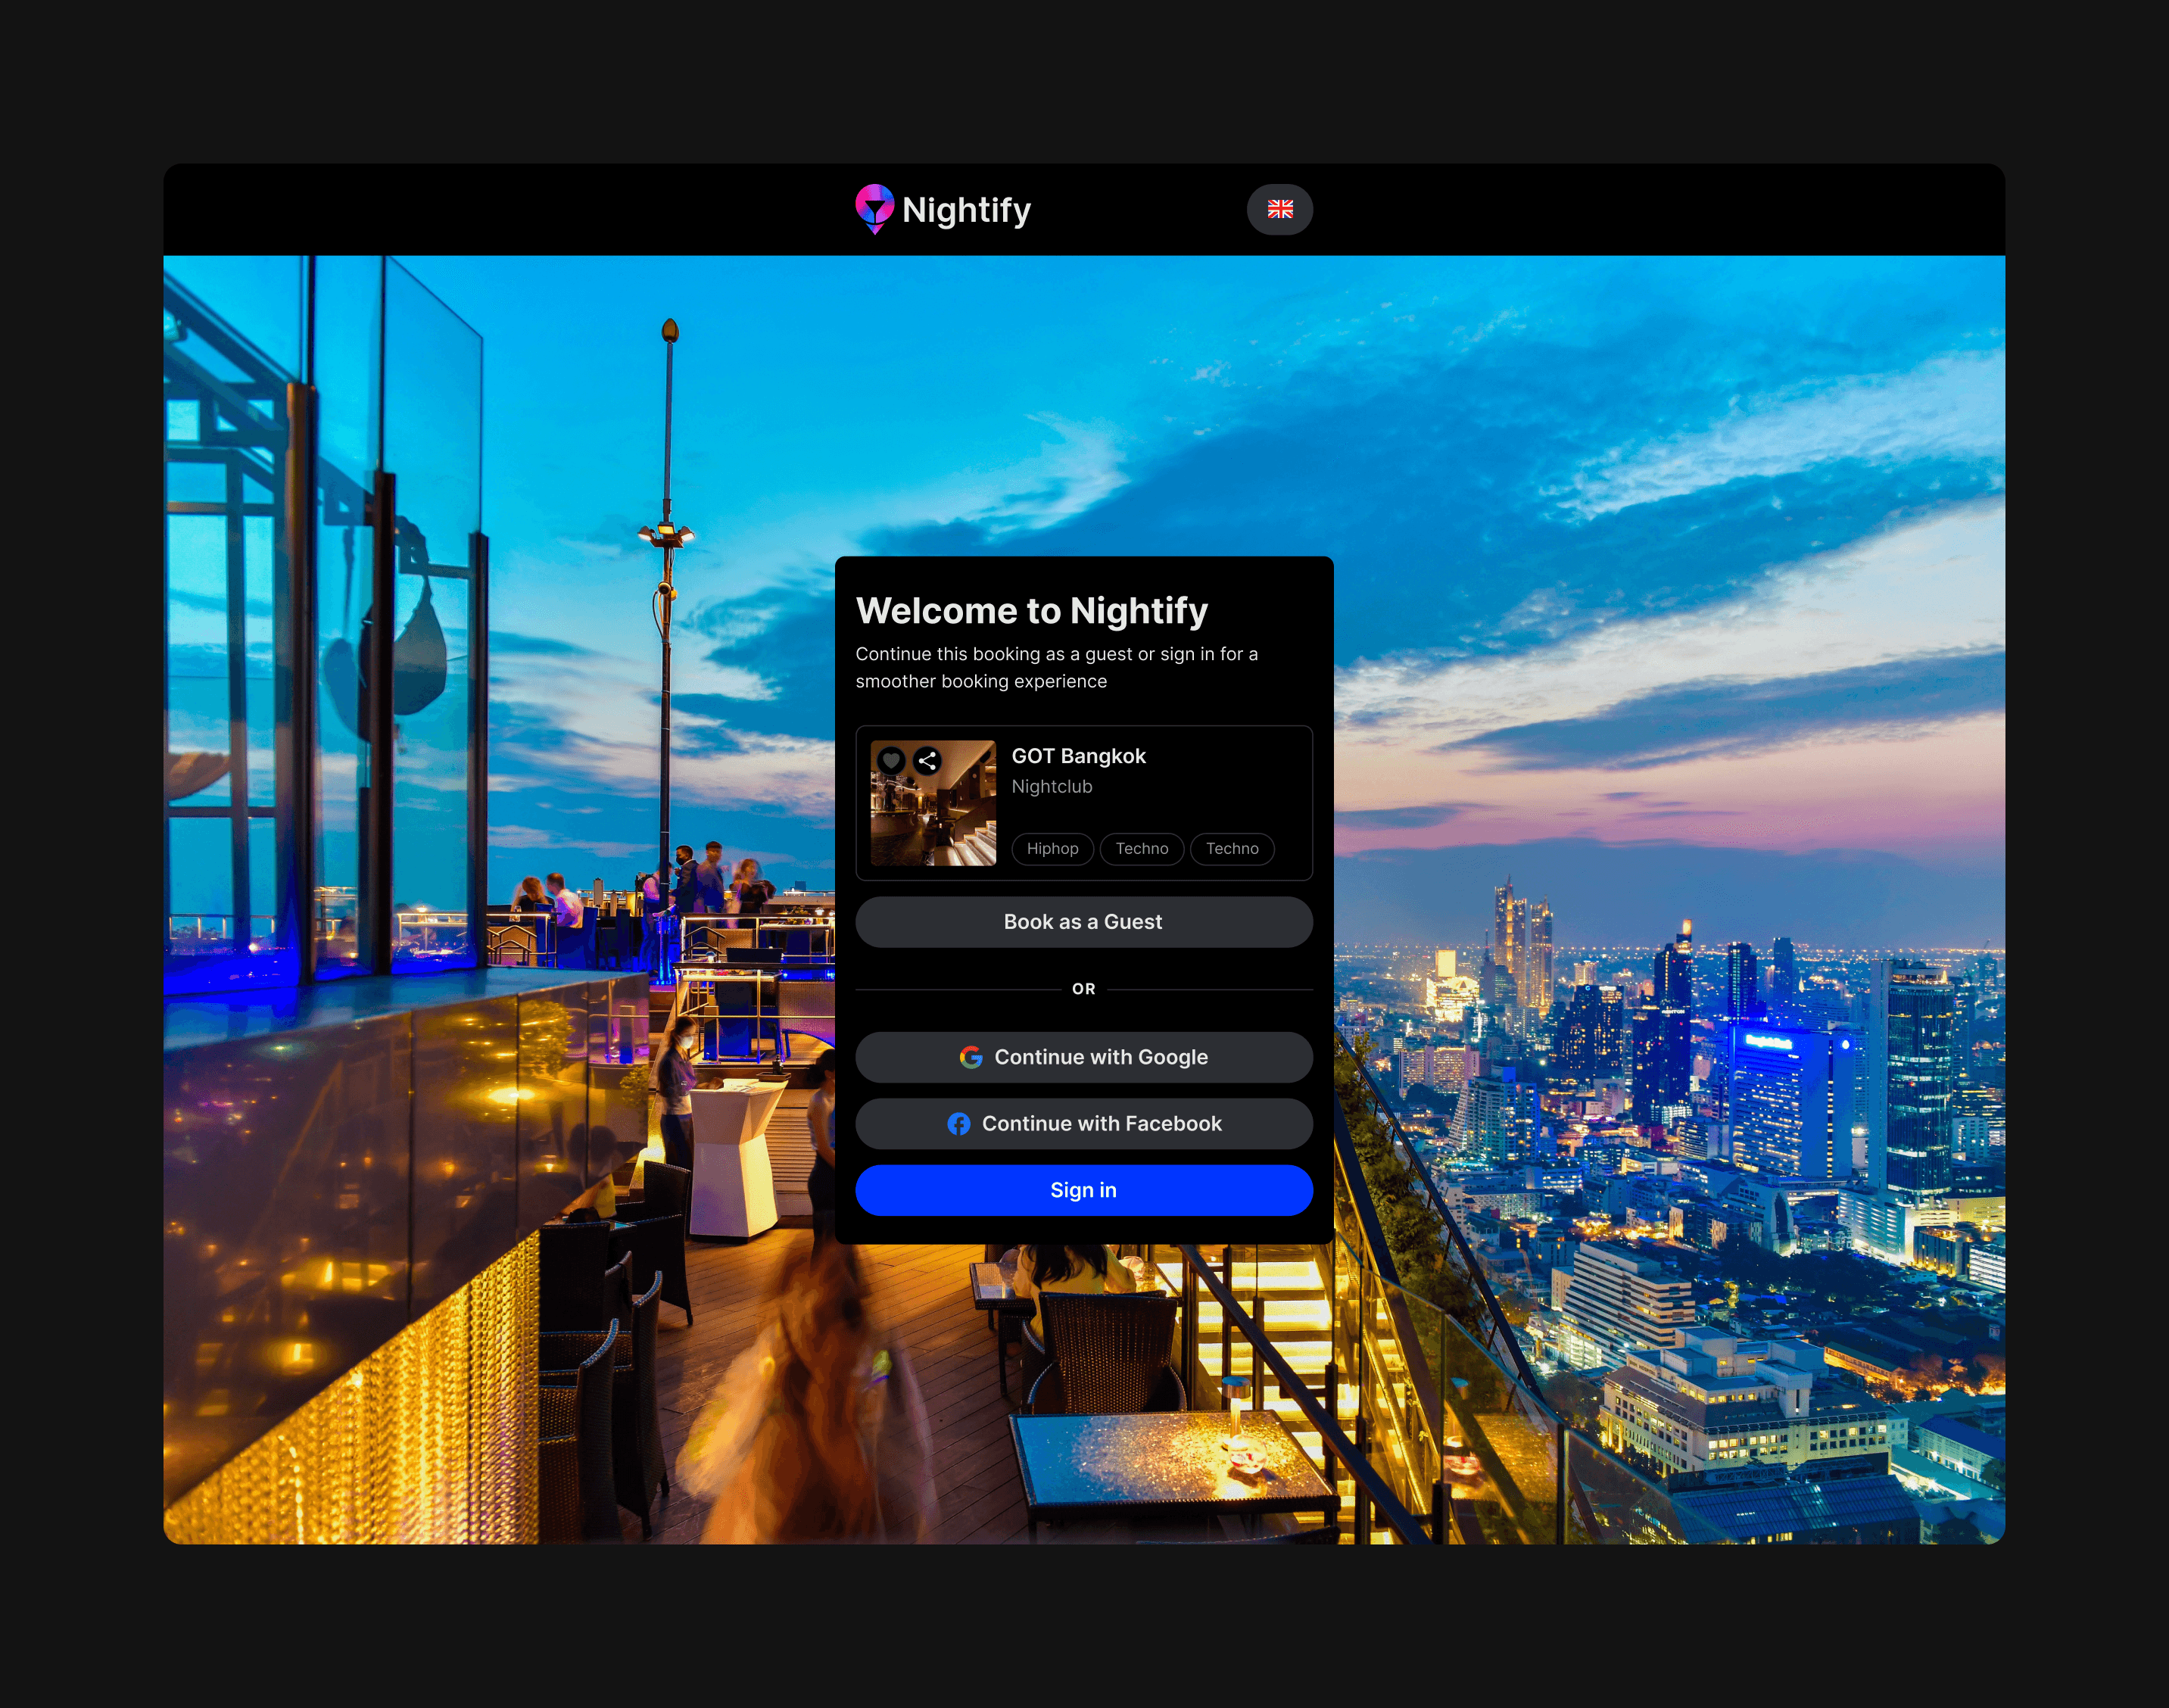The image size is (2169, 1708).
Task: Click the Google icon on the sign-in option
Action: 971,1056
